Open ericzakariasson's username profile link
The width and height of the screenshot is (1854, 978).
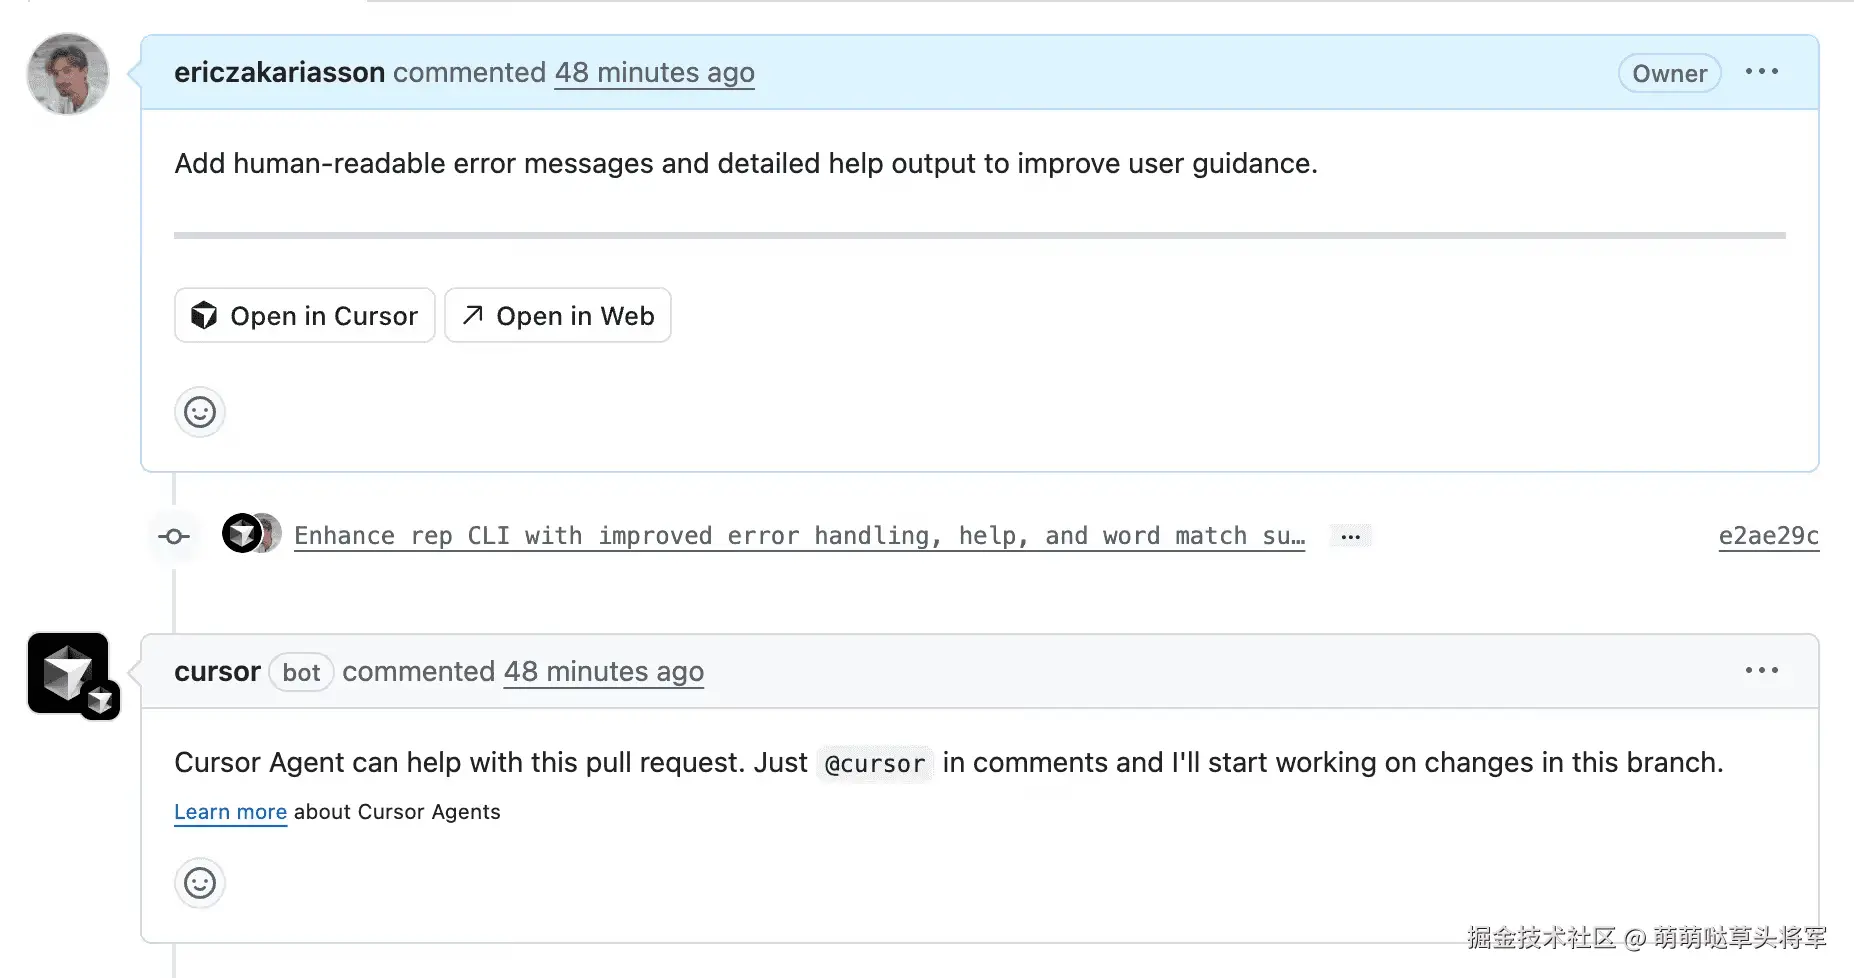[x=279, y=72]
